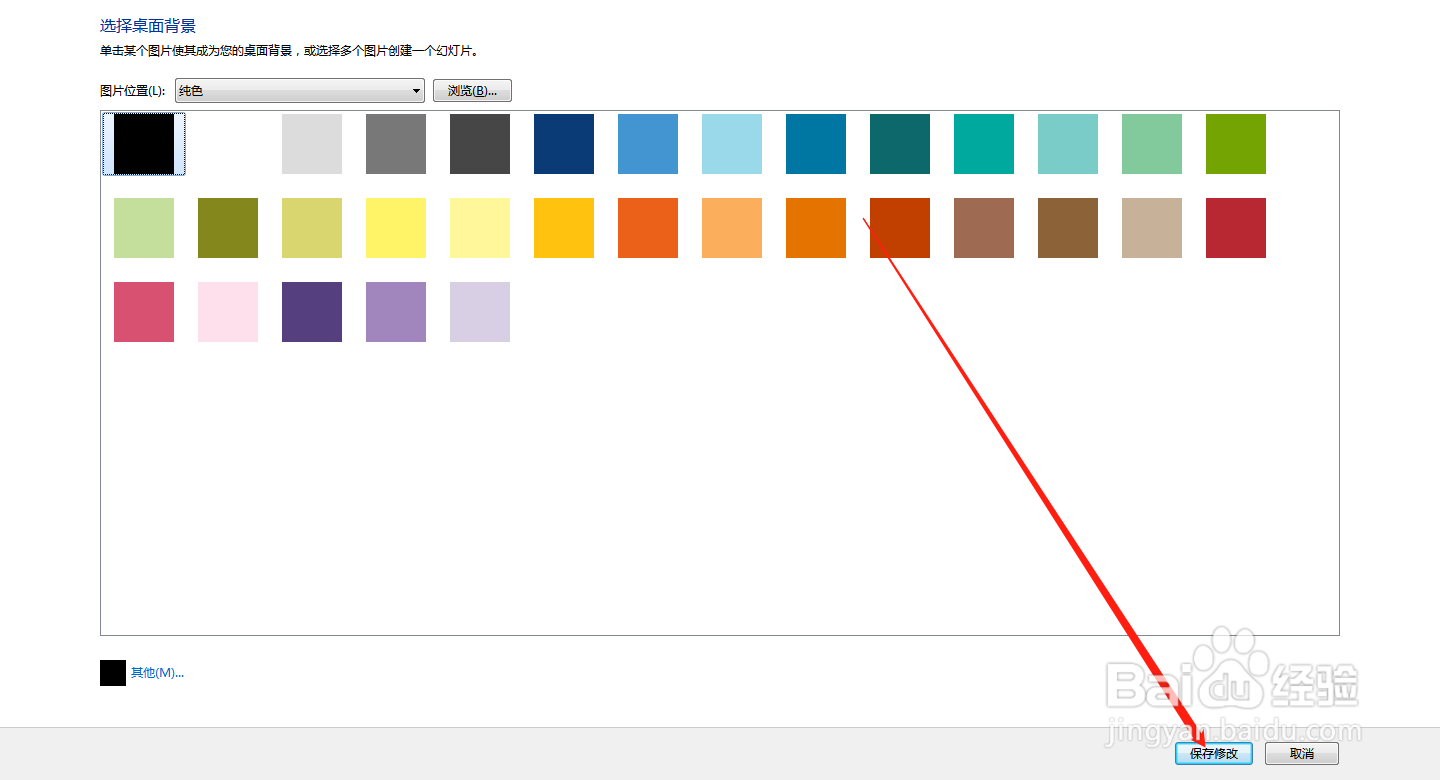
Task: Select the medium sky blue swatch
Action: click(648, 144)
